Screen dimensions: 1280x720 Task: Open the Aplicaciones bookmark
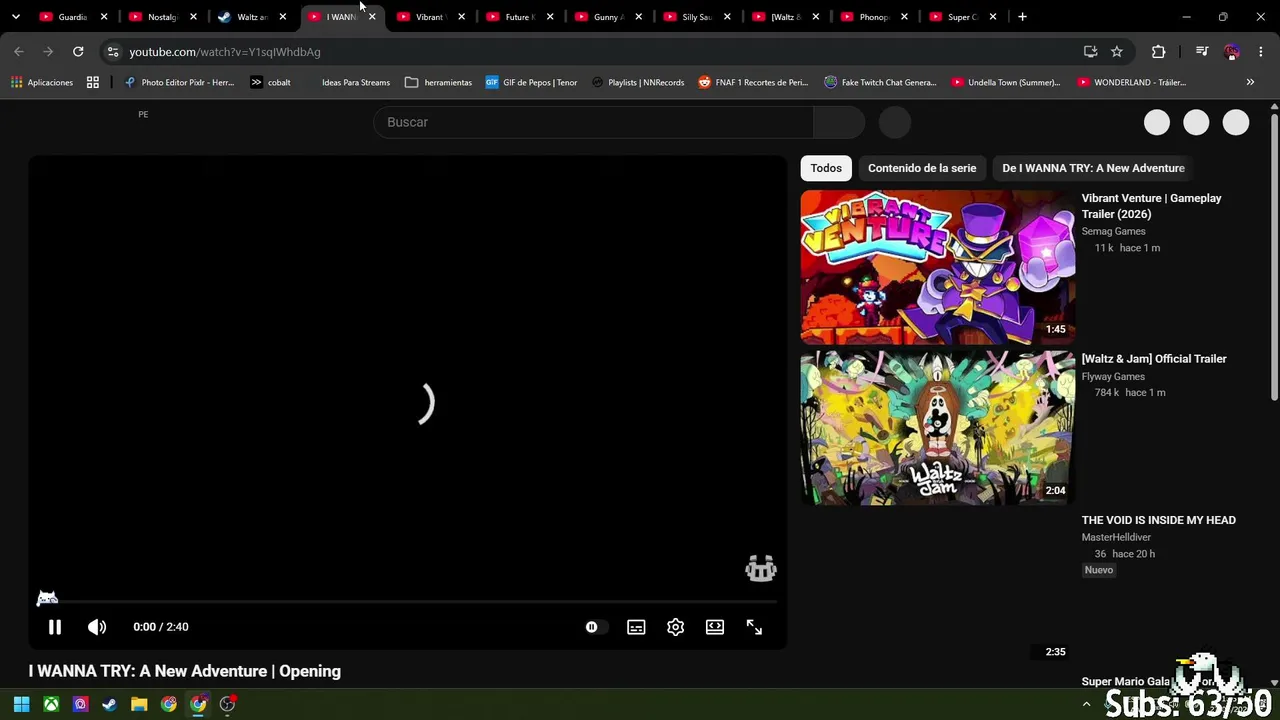pos(42,83)
